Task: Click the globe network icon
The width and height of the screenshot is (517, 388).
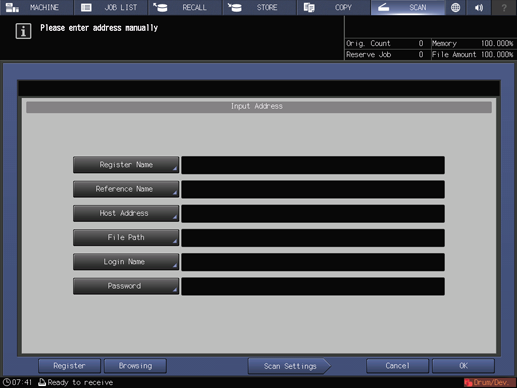Action: (455, 7)
